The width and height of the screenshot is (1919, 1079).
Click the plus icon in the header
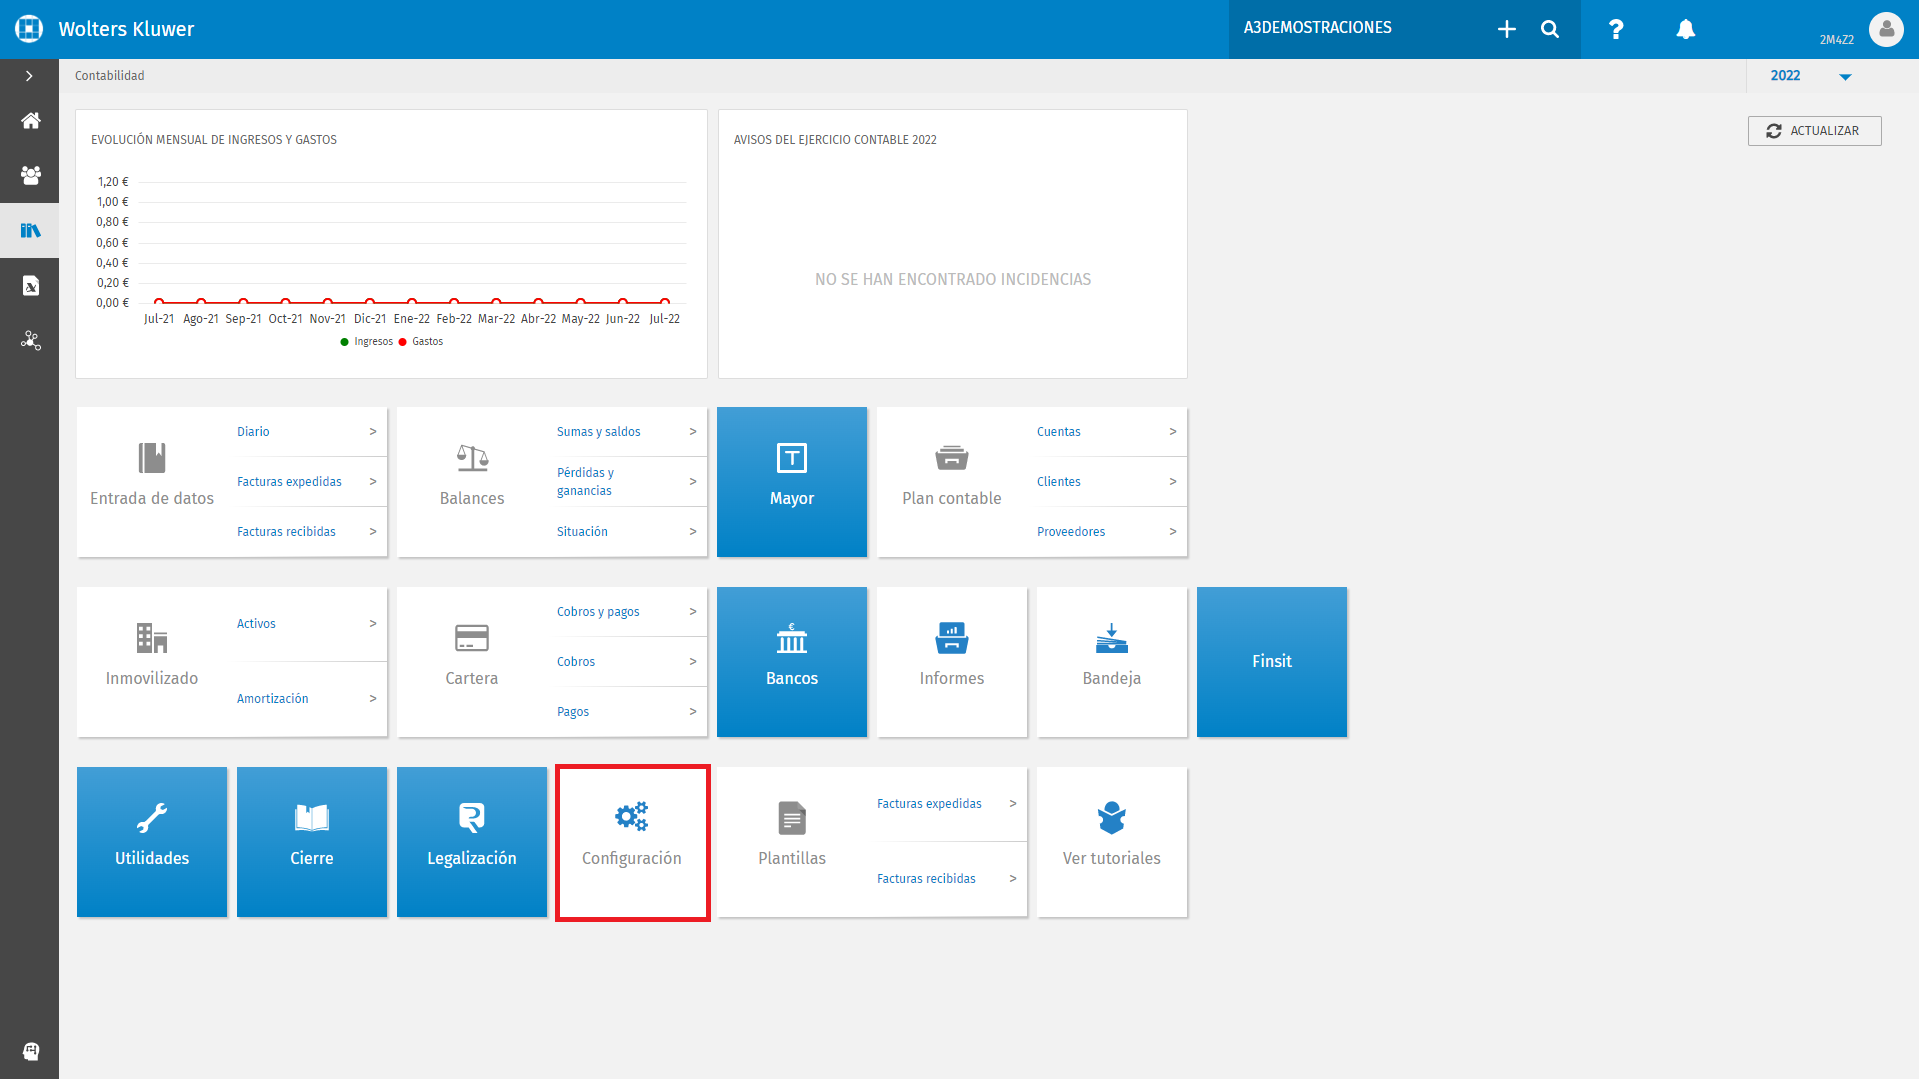coord(1506,29)
